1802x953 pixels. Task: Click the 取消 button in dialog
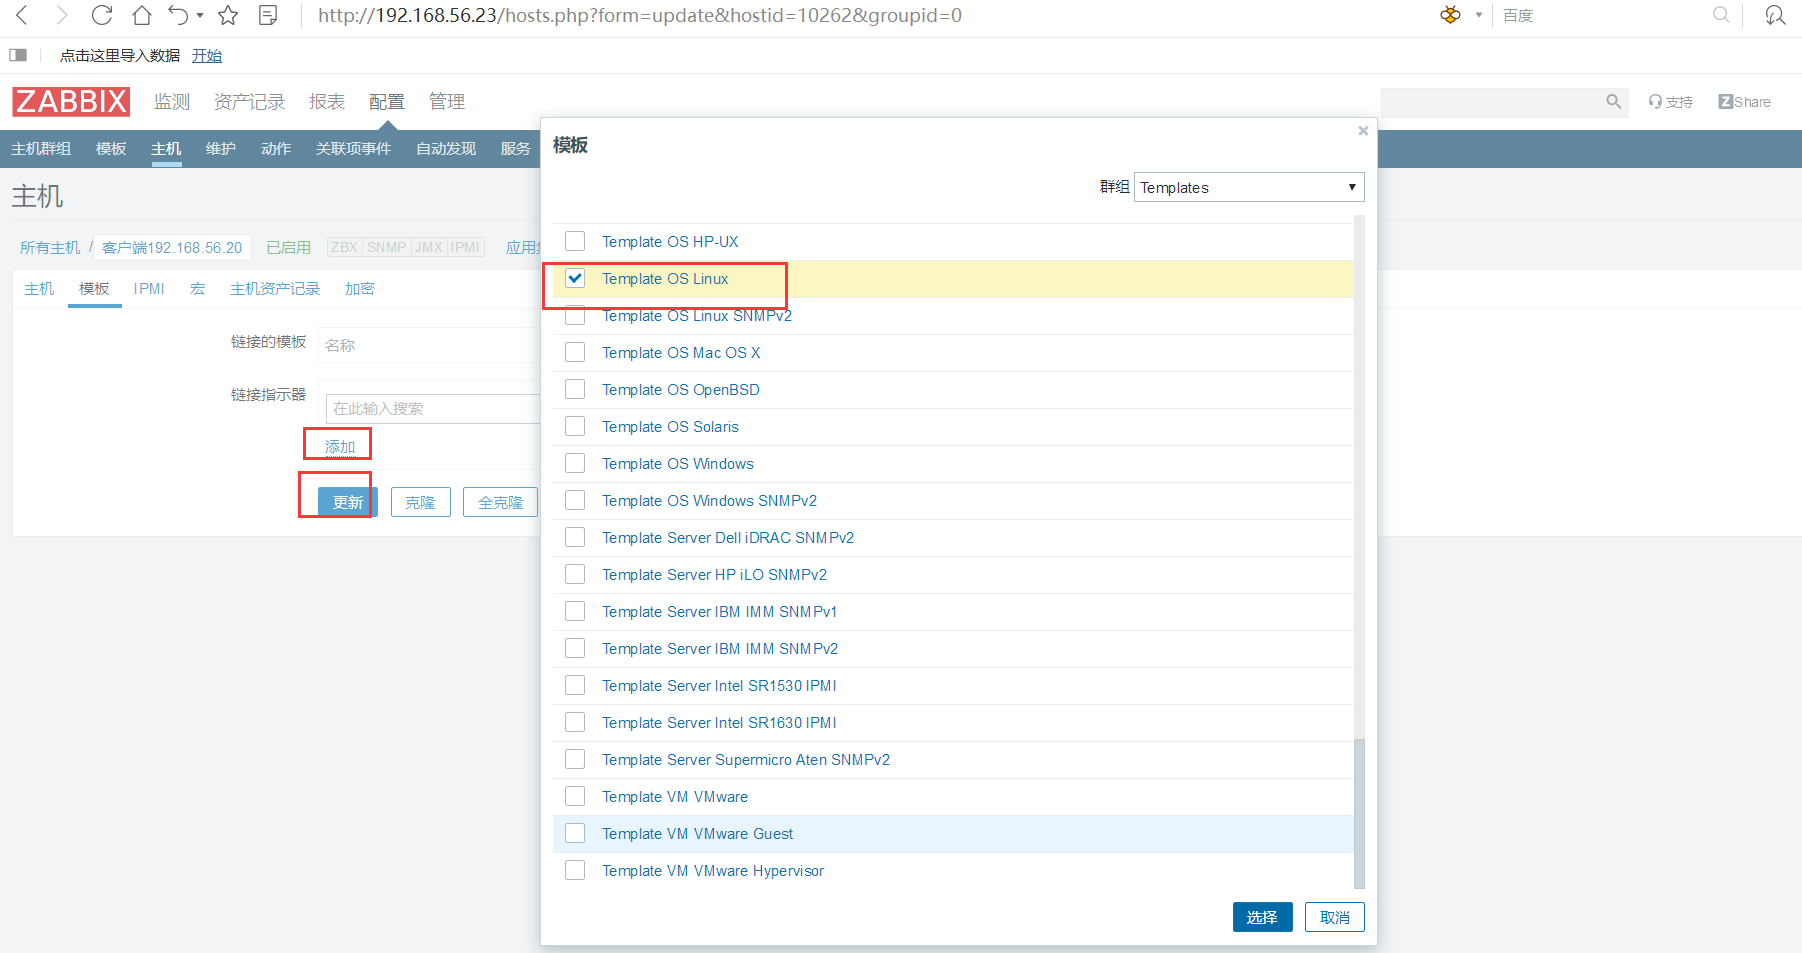coord(1335,917)
